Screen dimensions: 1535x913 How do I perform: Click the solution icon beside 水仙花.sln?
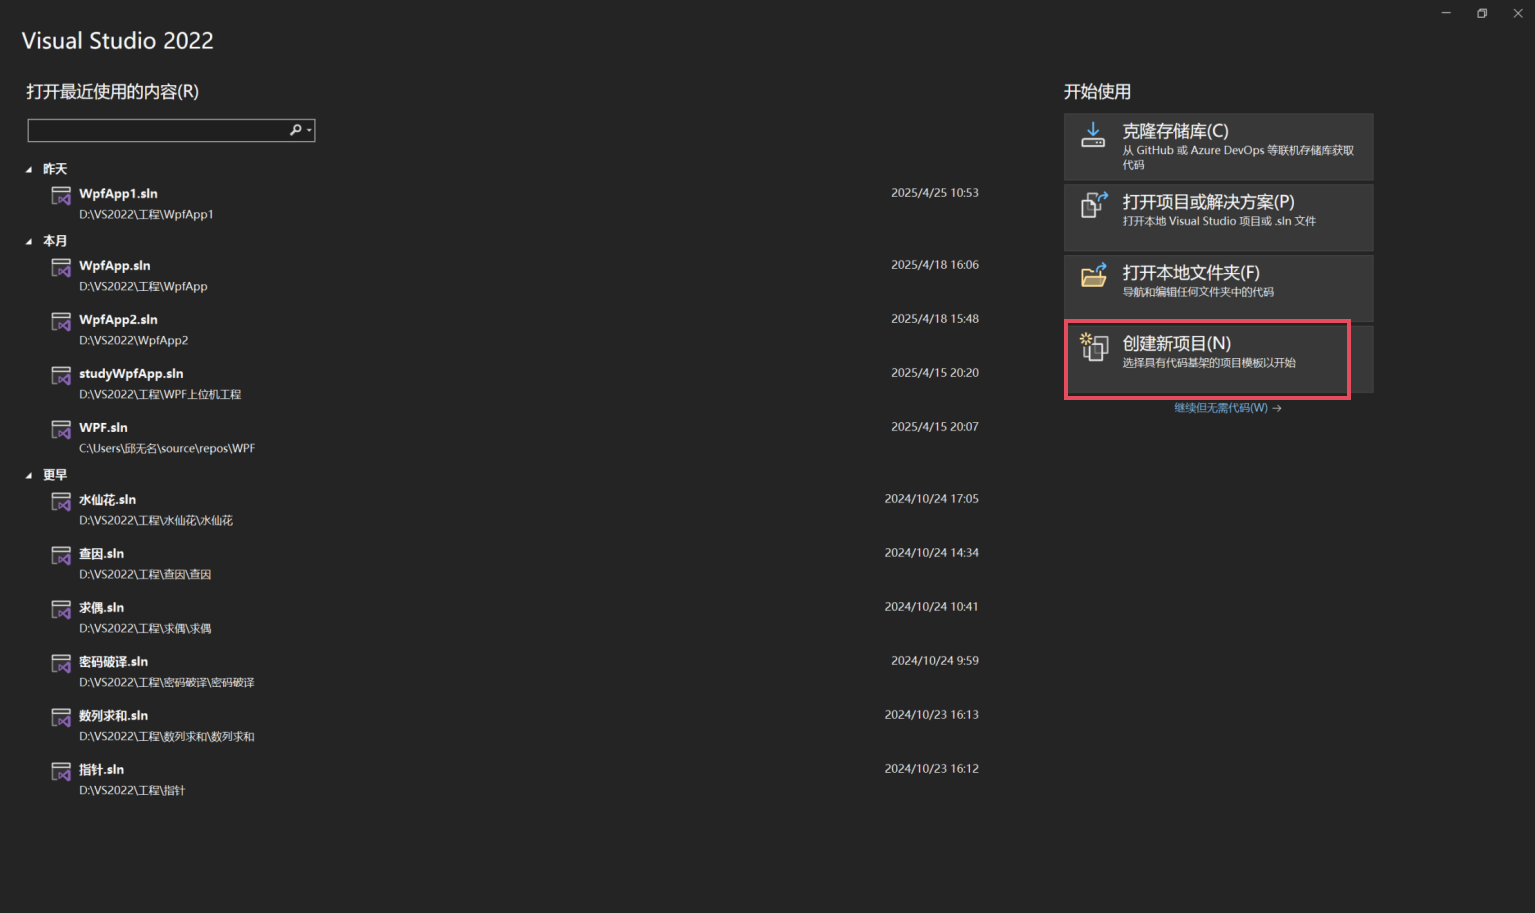point(60,501)
